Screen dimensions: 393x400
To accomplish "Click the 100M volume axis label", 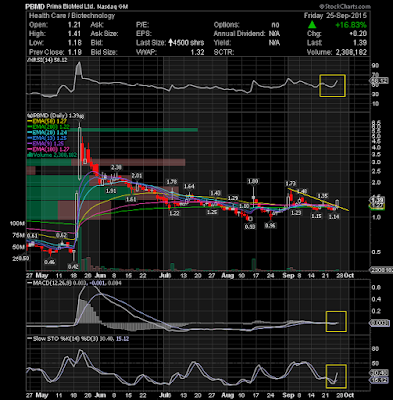I will coord(17,224).
